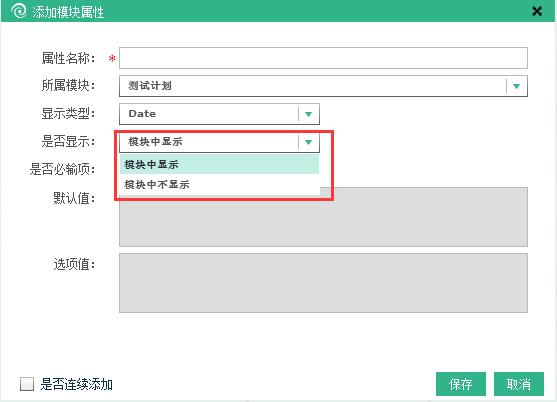Screen dimensions: 557x402
Task: Collapse the 是否显示 dropdown arrow
Action: (308, 142)
